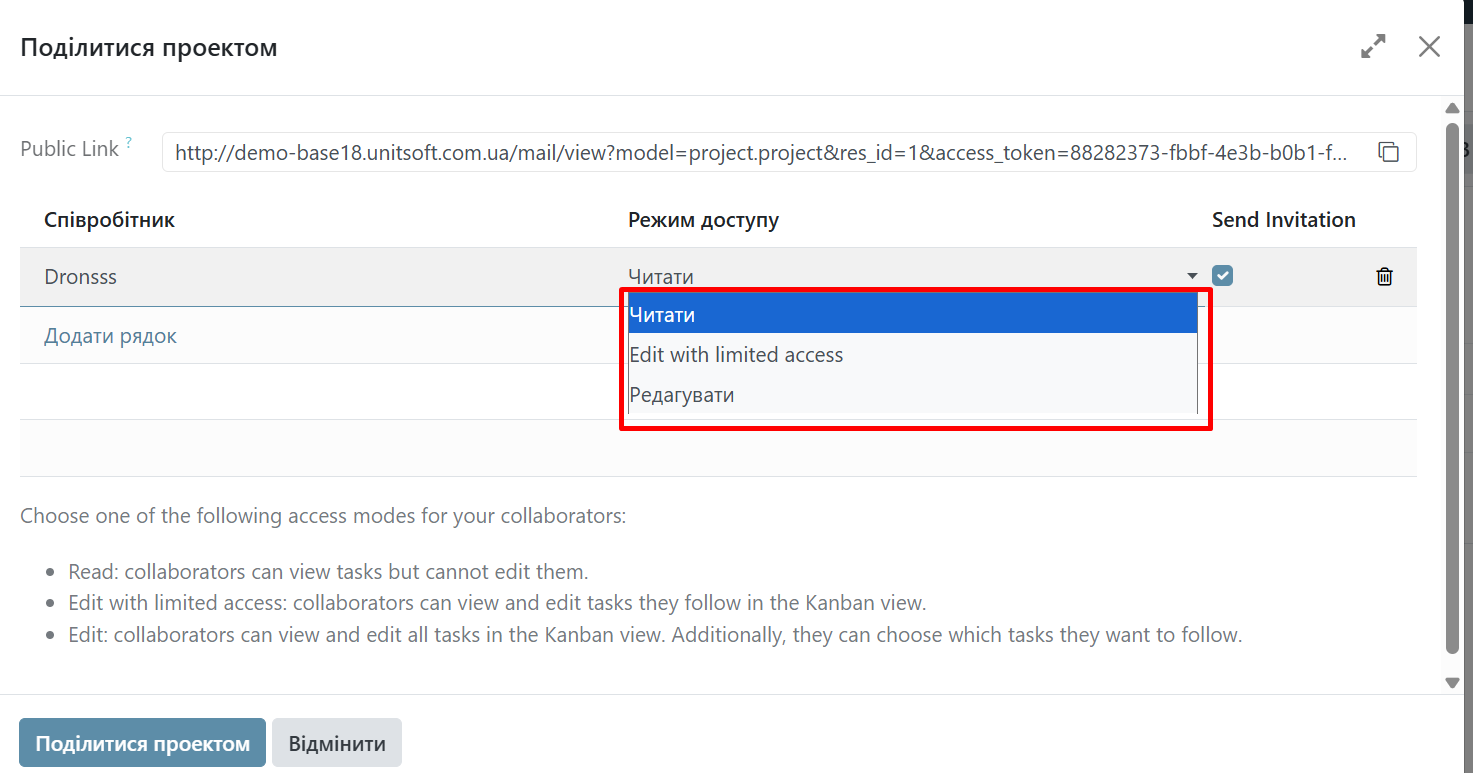Select the Dronsss collaborator cell
This screenshot has width=1473, height=773.
pyautogui.click(x=81, y=277)
